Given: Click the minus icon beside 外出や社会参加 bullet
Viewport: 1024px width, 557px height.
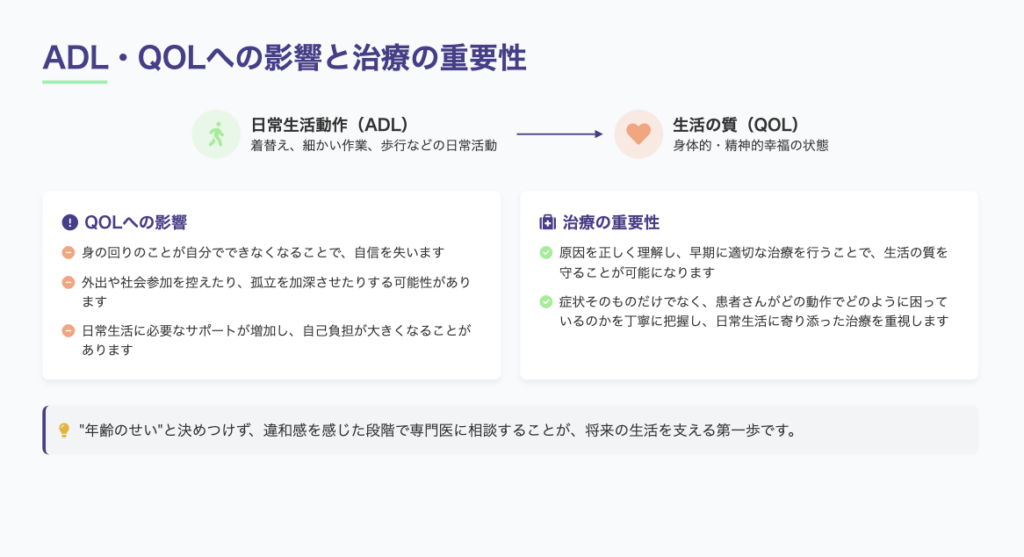Looking at the screenshot, I should 68,282.
